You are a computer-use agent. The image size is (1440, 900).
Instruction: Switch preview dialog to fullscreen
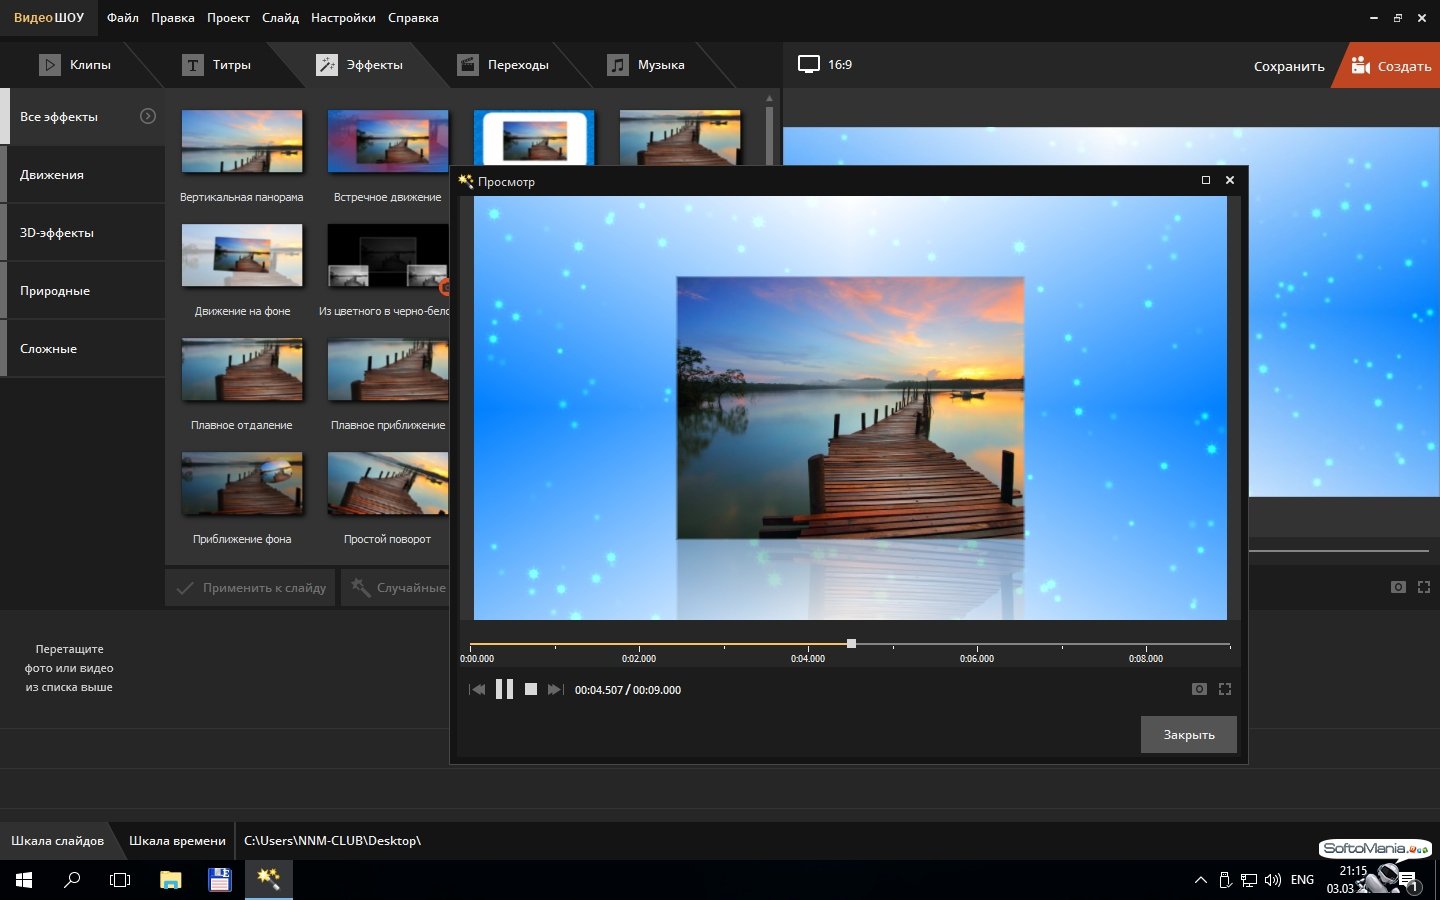(x=1225, y=689)
